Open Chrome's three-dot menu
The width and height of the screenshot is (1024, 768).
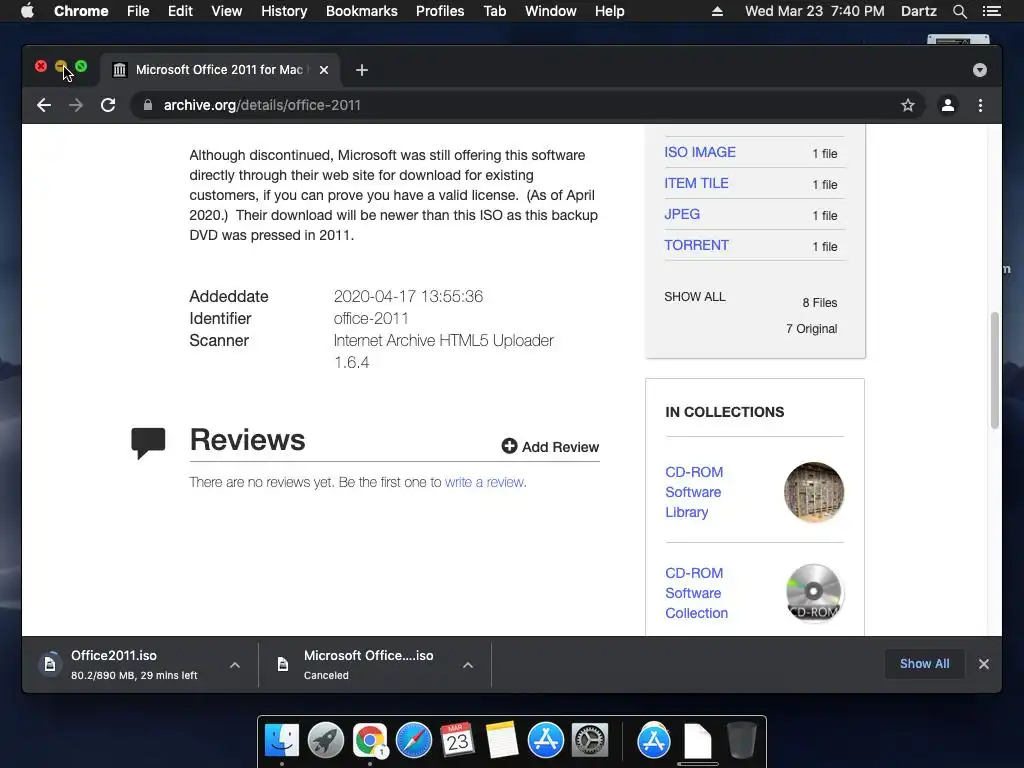(980, 105)
